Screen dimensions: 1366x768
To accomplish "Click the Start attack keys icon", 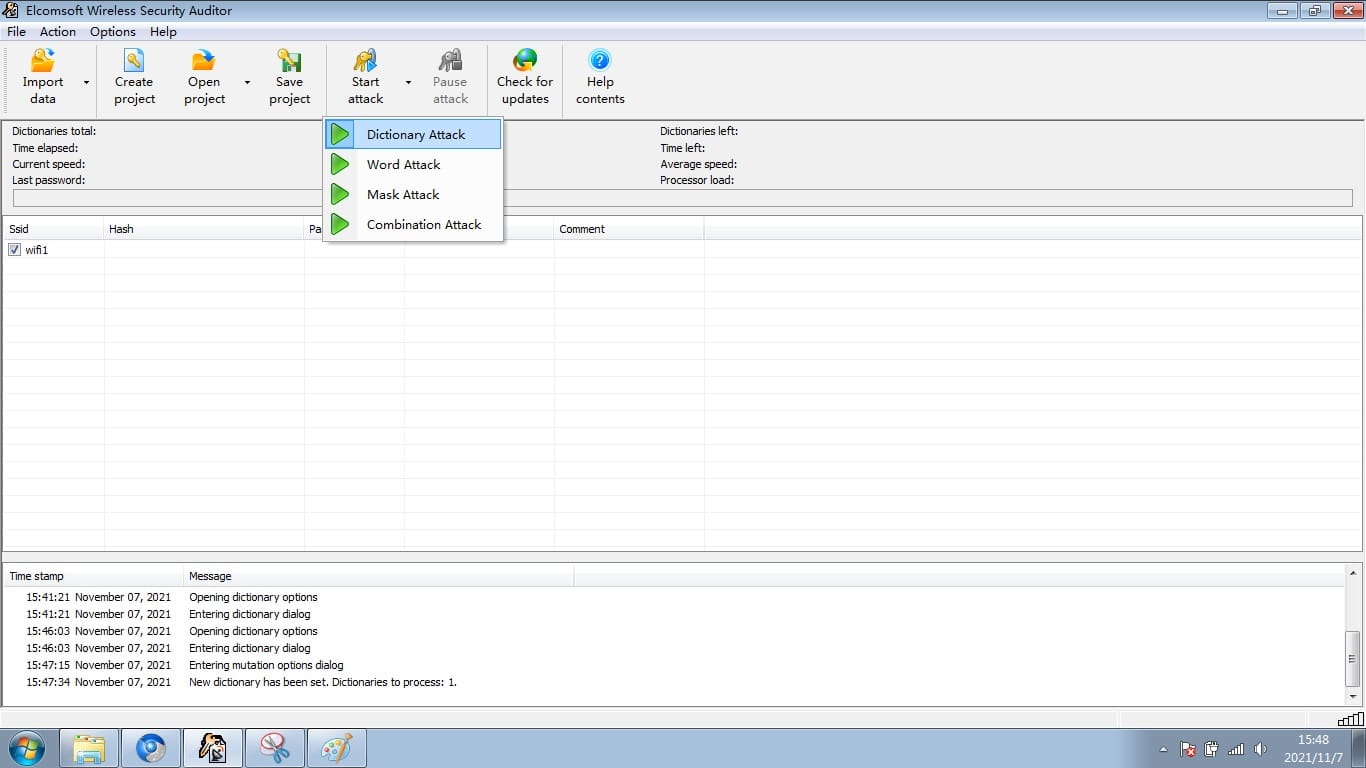I will coord(365,61).
